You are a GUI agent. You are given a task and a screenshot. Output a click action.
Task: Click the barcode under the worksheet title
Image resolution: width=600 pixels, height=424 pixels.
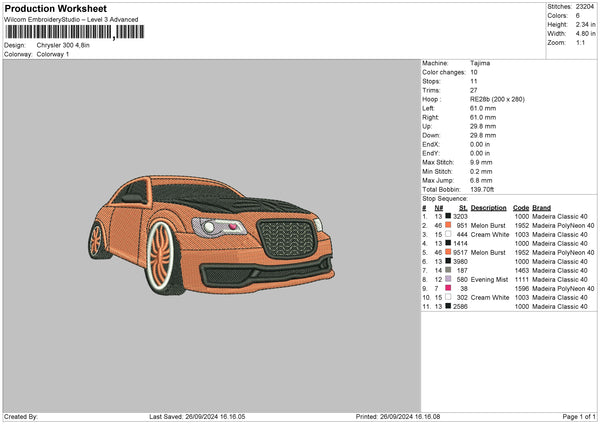[x=60, y=33]
